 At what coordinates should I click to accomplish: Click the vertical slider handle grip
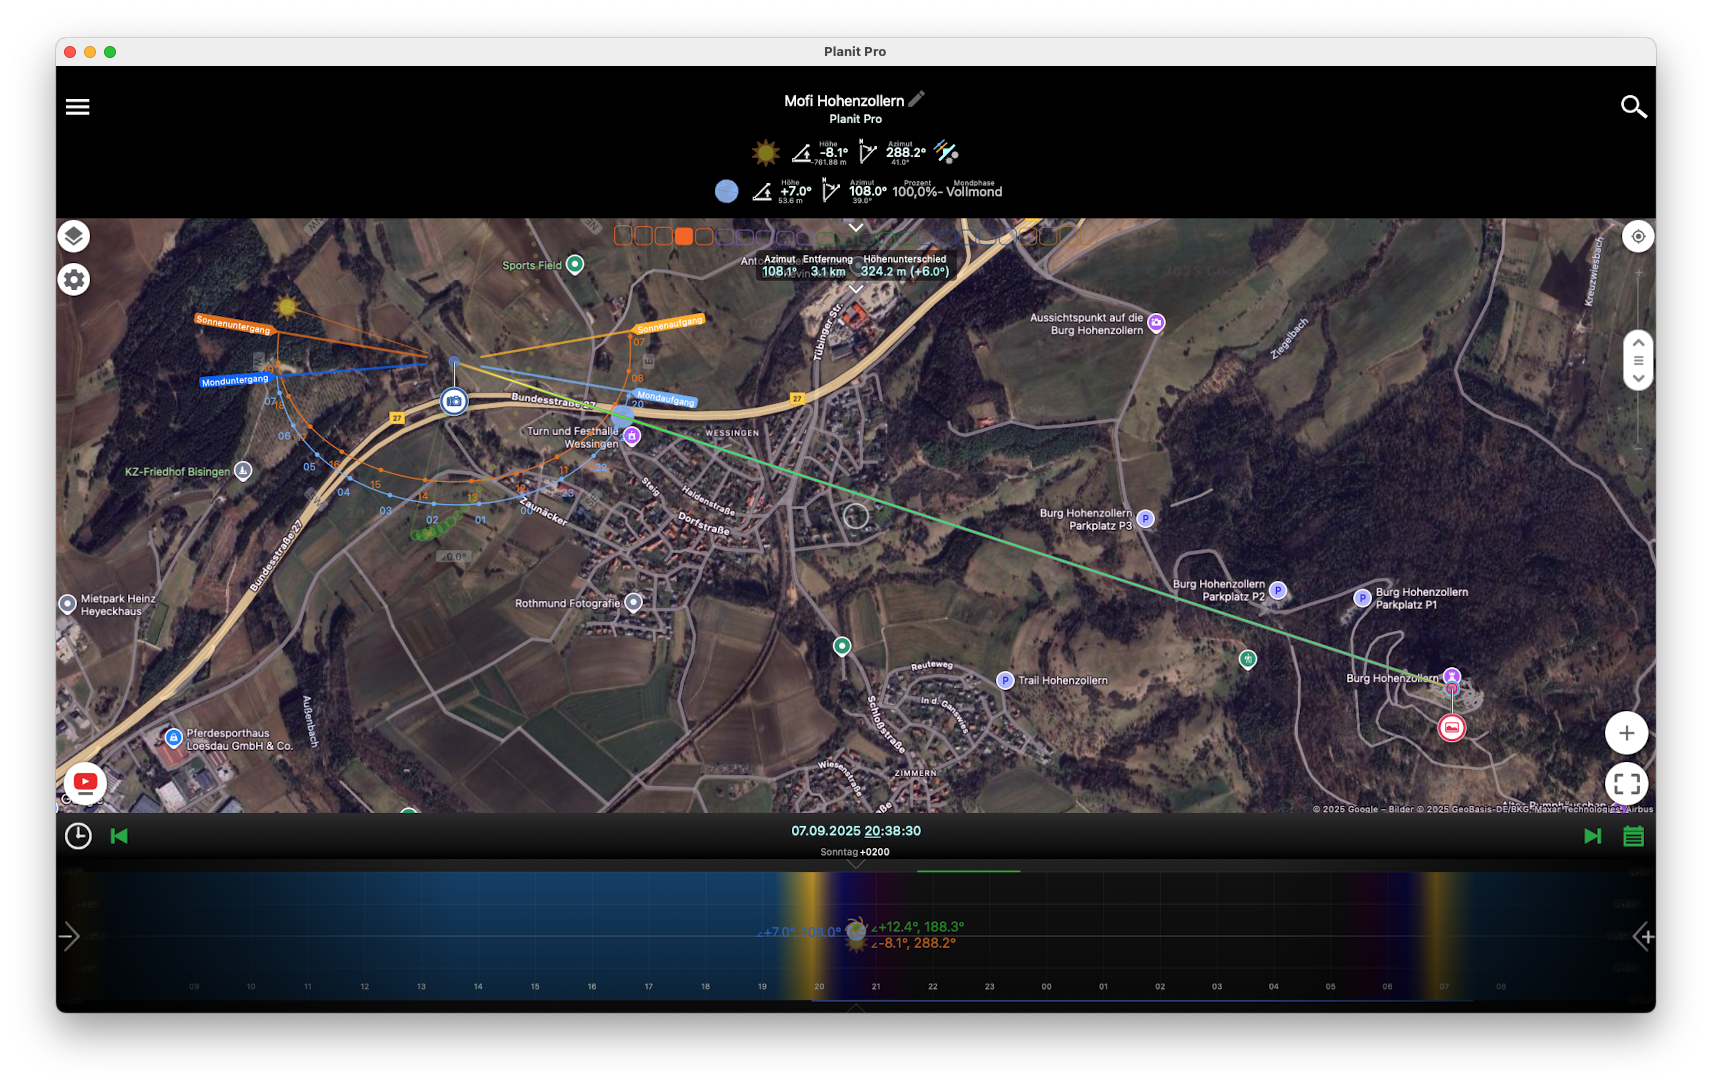1638,360
